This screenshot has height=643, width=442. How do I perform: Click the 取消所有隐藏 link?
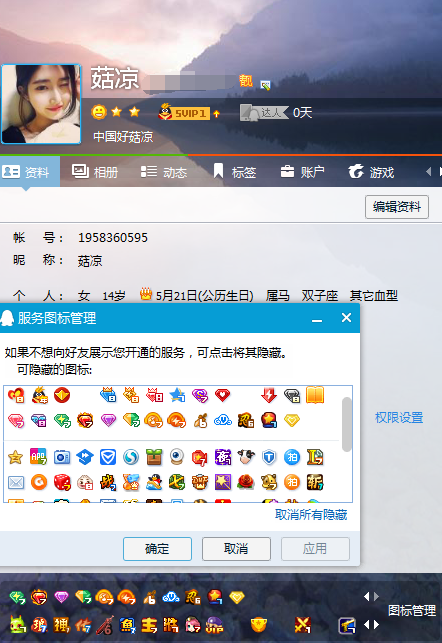pyautogui.click(x=311, y=515)
